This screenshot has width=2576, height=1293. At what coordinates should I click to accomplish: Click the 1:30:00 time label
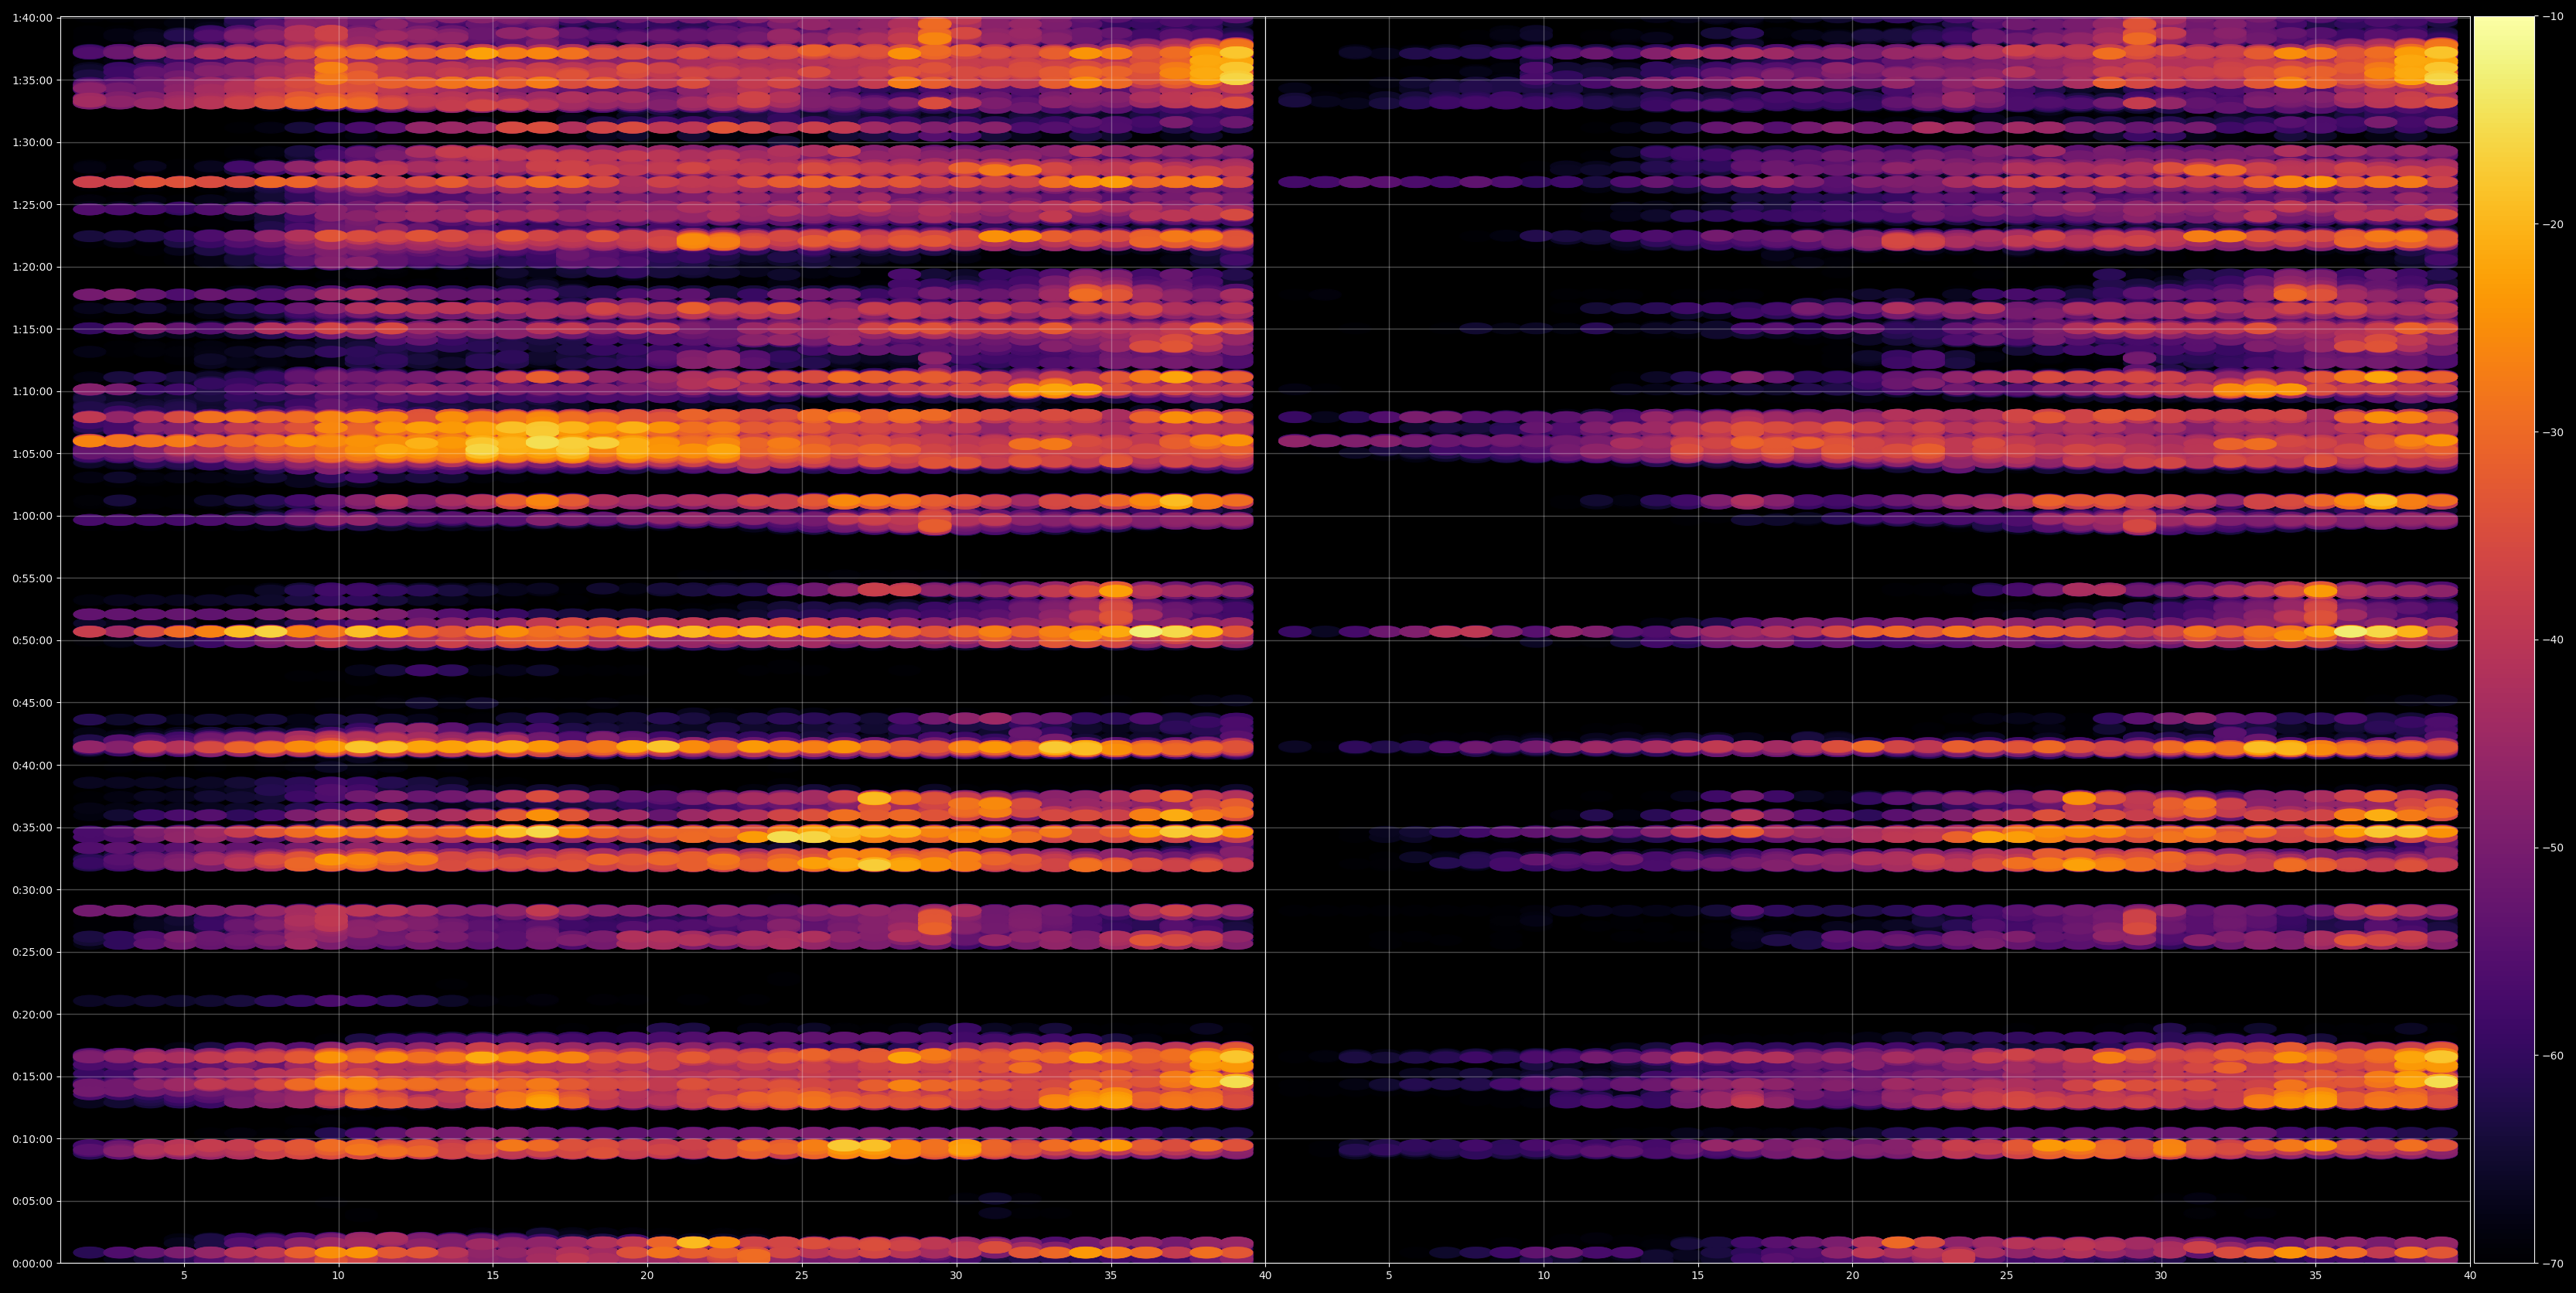[x=31, y=142]
